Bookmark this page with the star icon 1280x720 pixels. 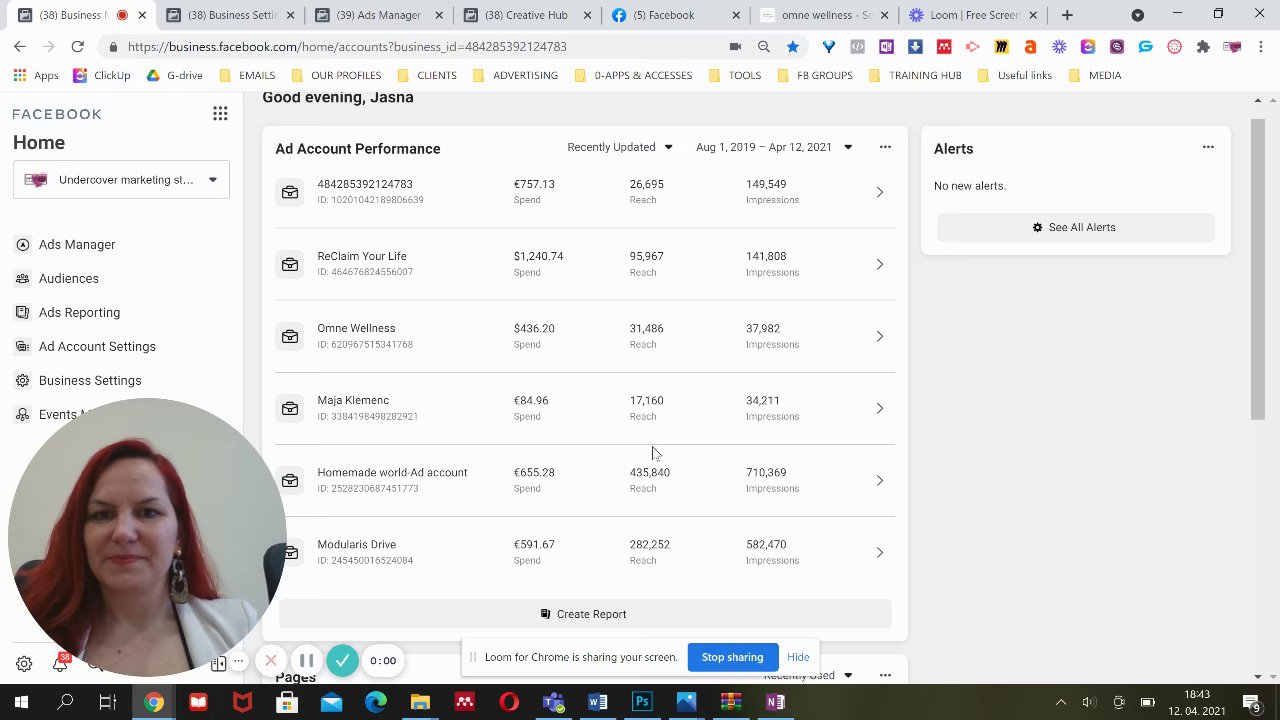click(792, 47)
